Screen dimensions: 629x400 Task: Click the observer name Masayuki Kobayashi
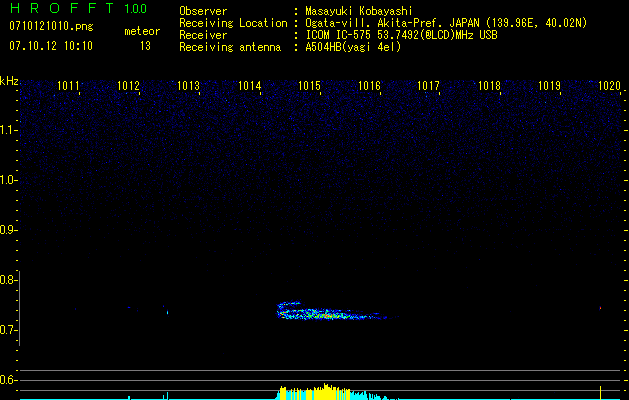[359, 11]
